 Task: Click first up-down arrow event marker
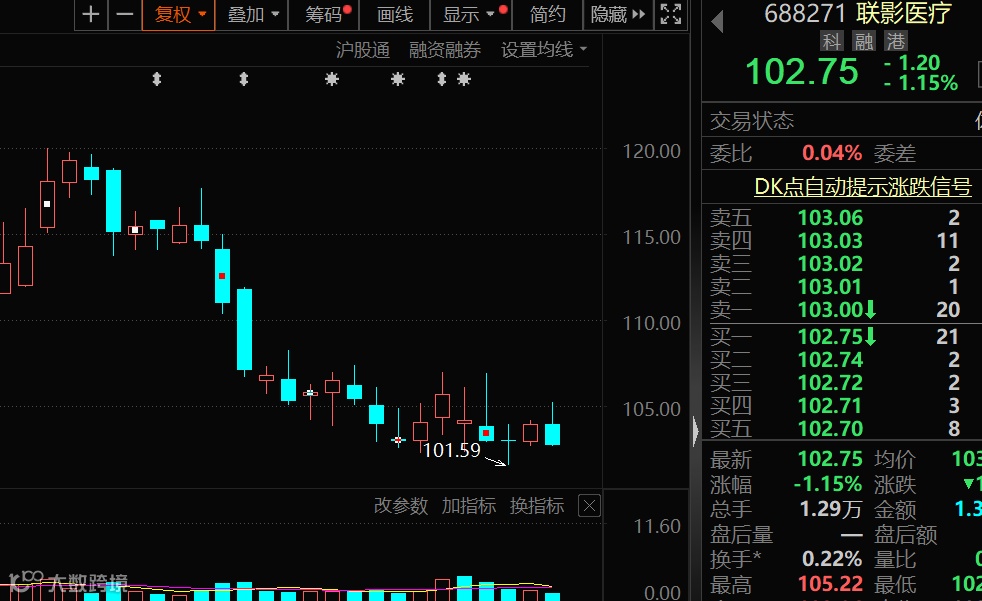click(157, 79)
